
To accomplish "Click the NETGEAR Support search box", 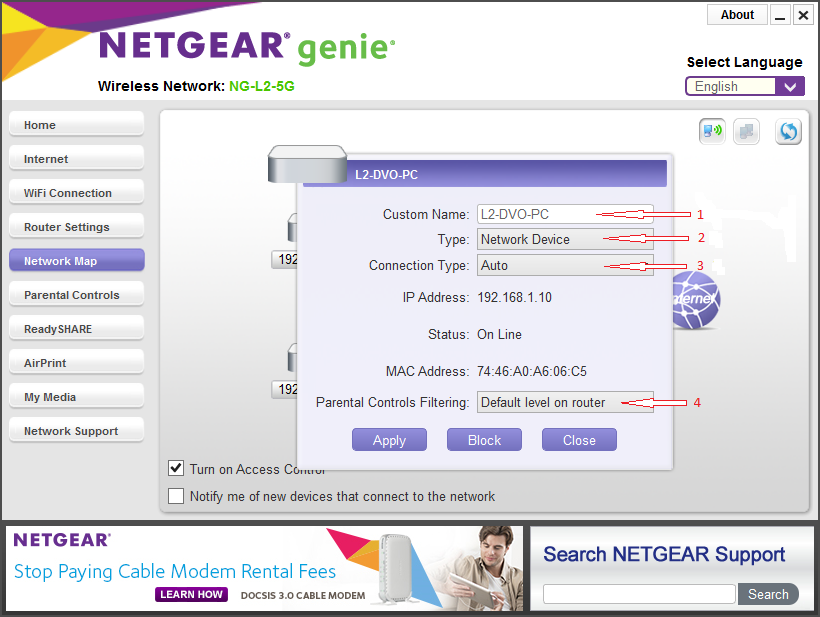I will [x=638, y=594].
